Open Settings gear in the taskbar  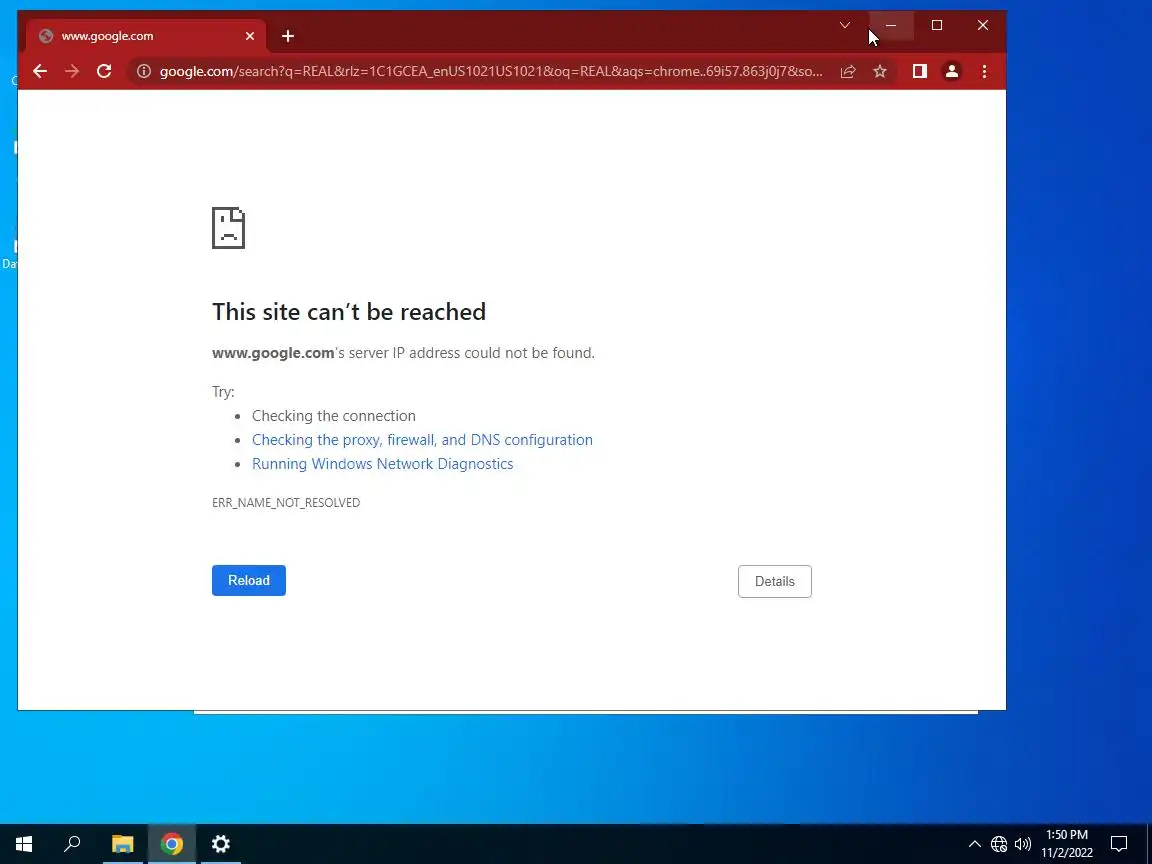coord(221,843)
